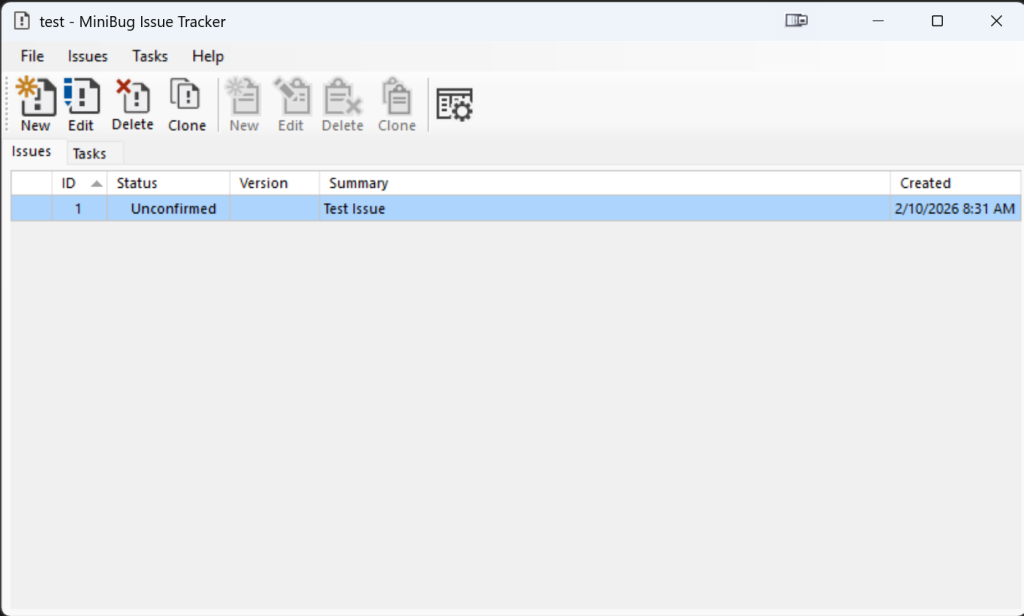The image size is (1024, 616).
Task: Open the File menu
Action: (x=31, y=56)
